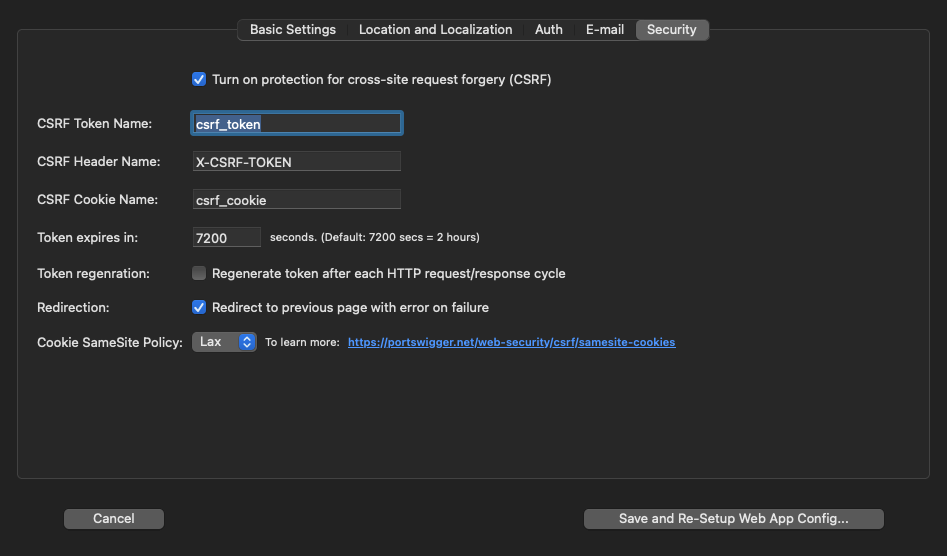Select the Auth tab

548,30
